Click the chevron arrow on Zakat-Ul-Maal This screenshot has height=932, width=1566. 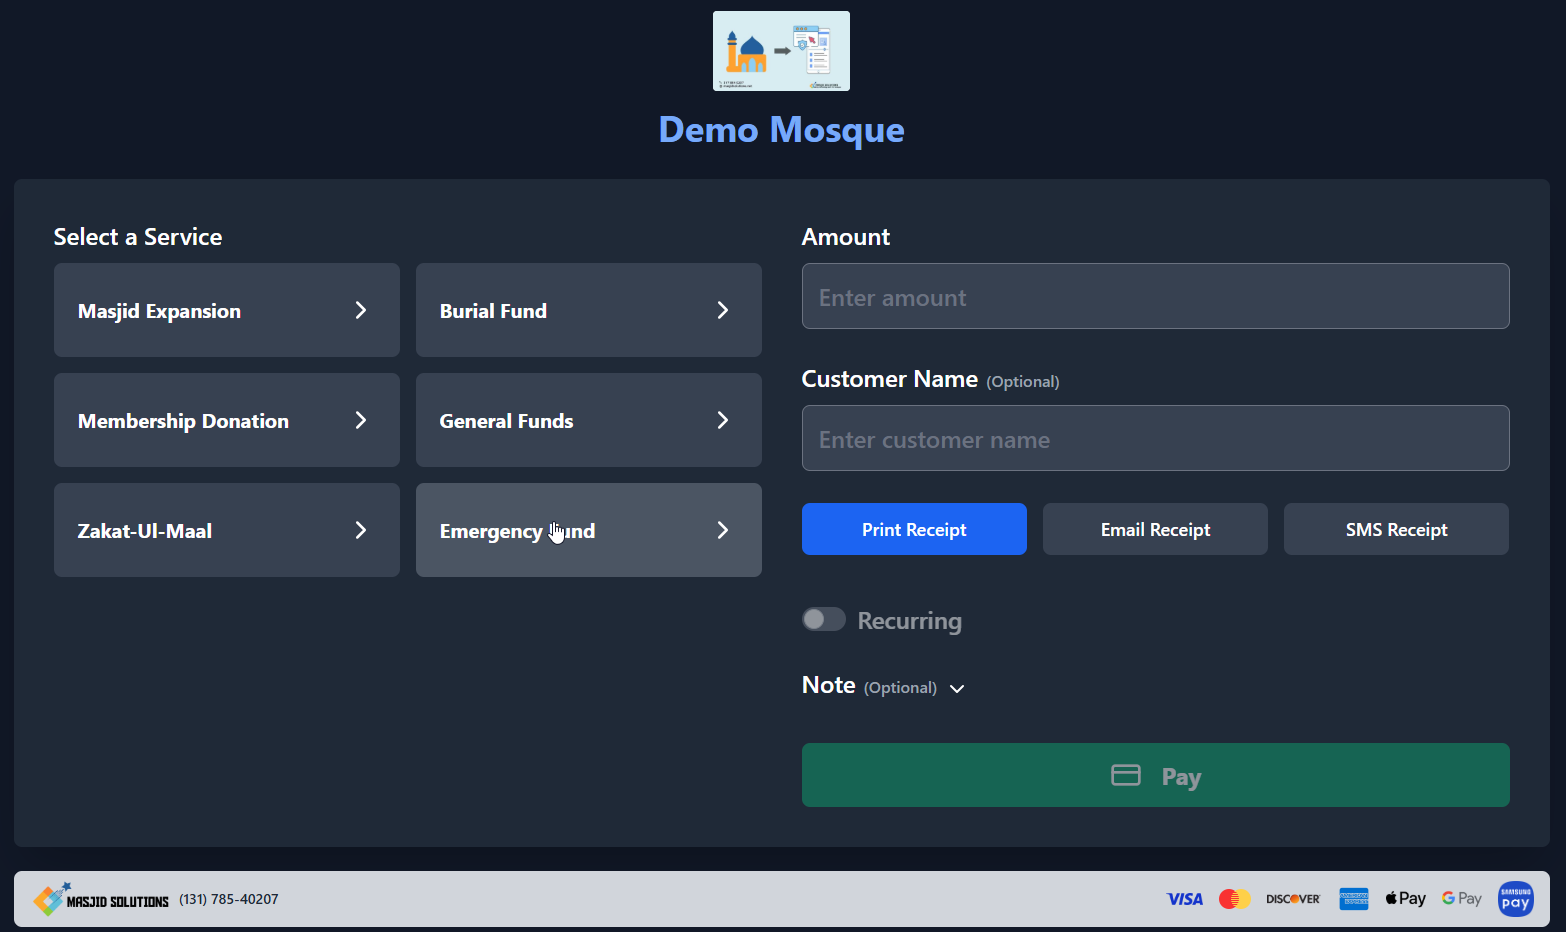click(361, 530)
